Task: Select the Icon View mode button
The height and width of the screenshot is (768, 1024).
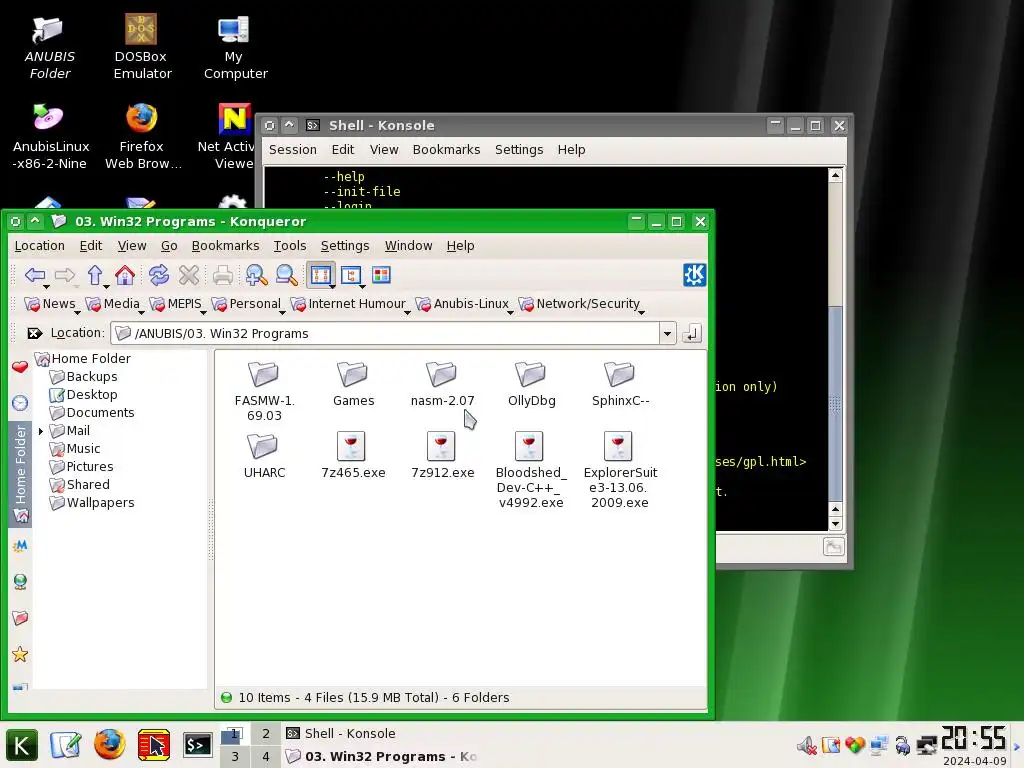Action: (321, 276)
